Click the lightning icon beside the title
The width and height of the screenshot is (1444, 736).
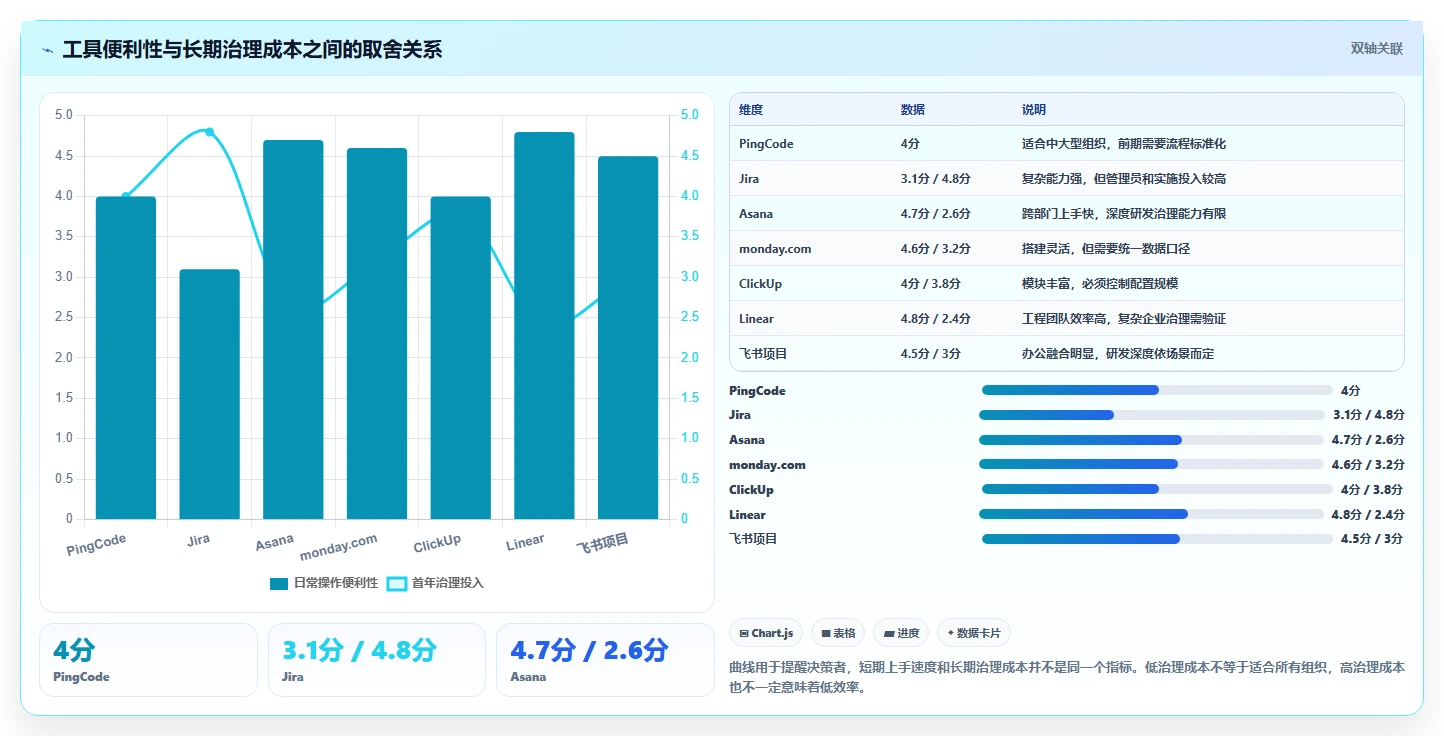[x=47, y=50]
